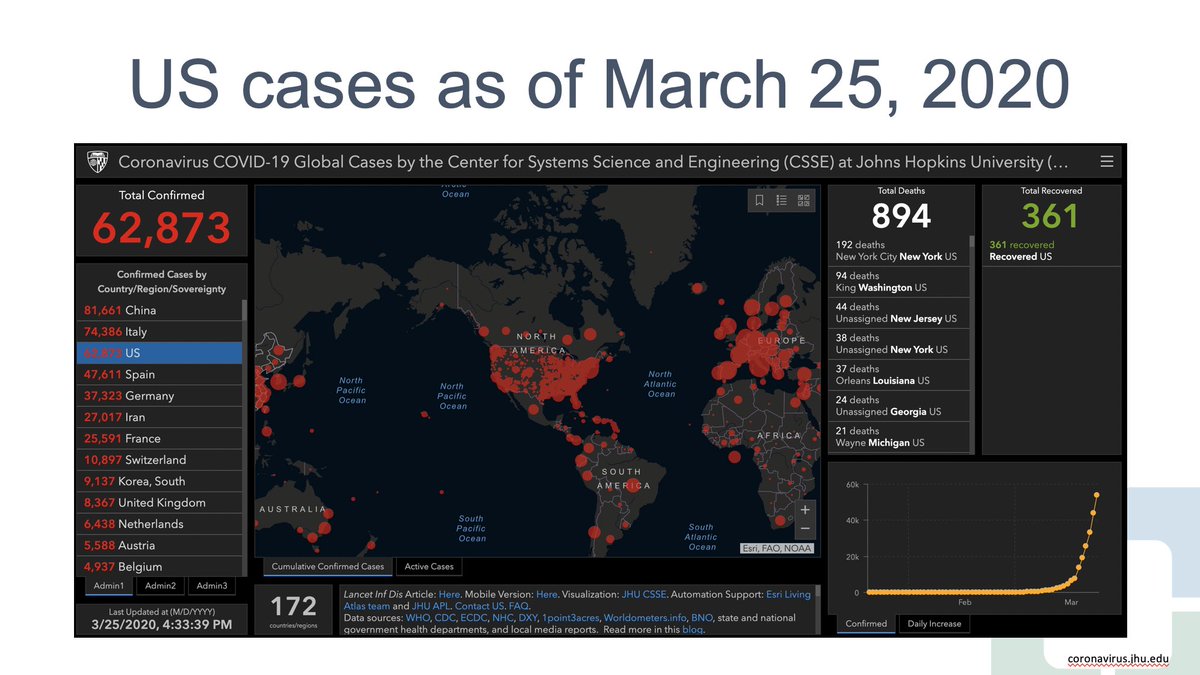Open the map bookmarks icon

[x=760, y=200]
